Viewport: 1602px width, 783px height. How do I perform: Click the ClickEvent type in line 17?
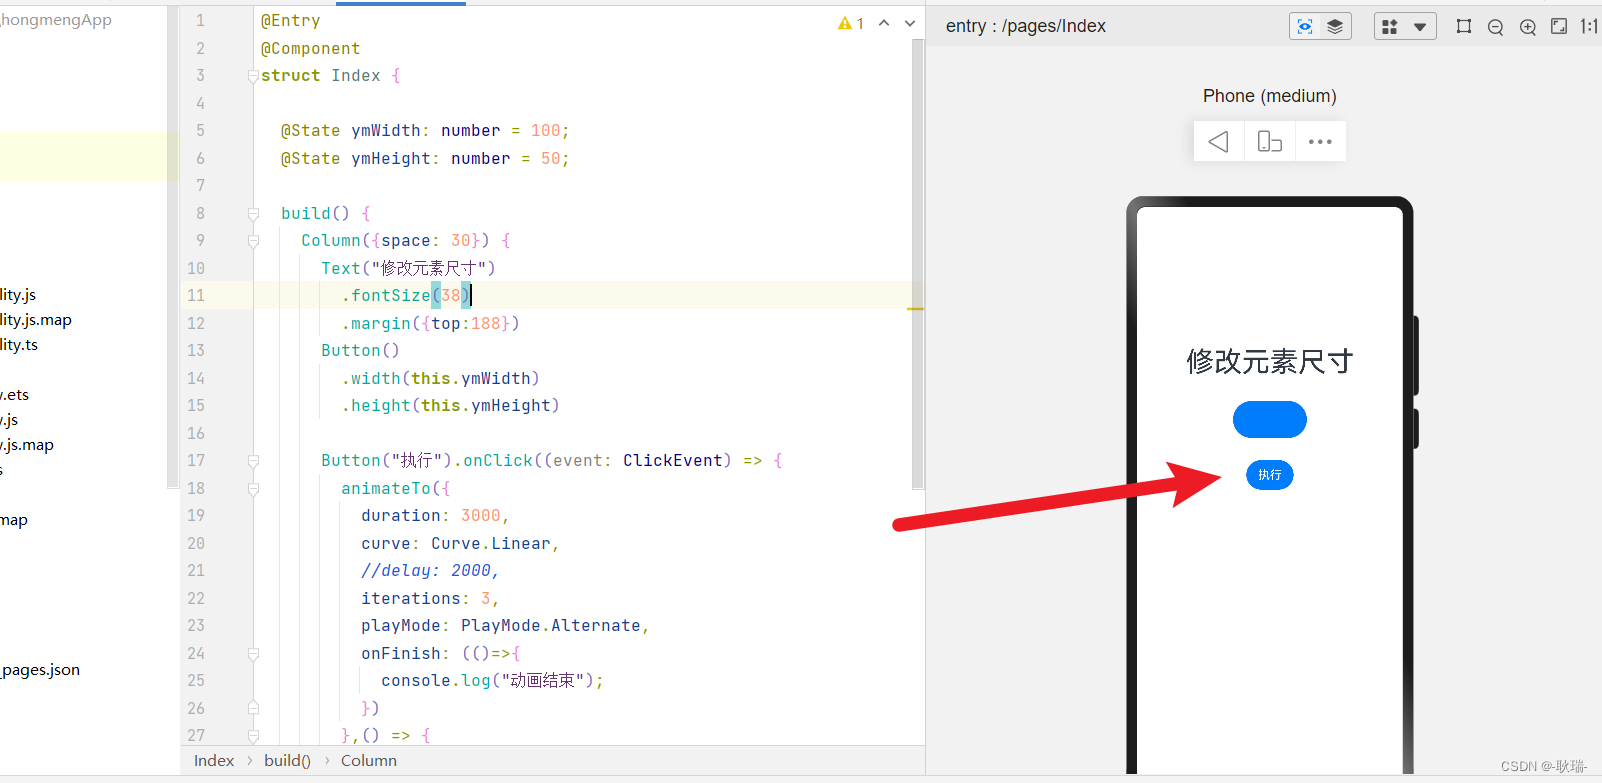(673, 461)
